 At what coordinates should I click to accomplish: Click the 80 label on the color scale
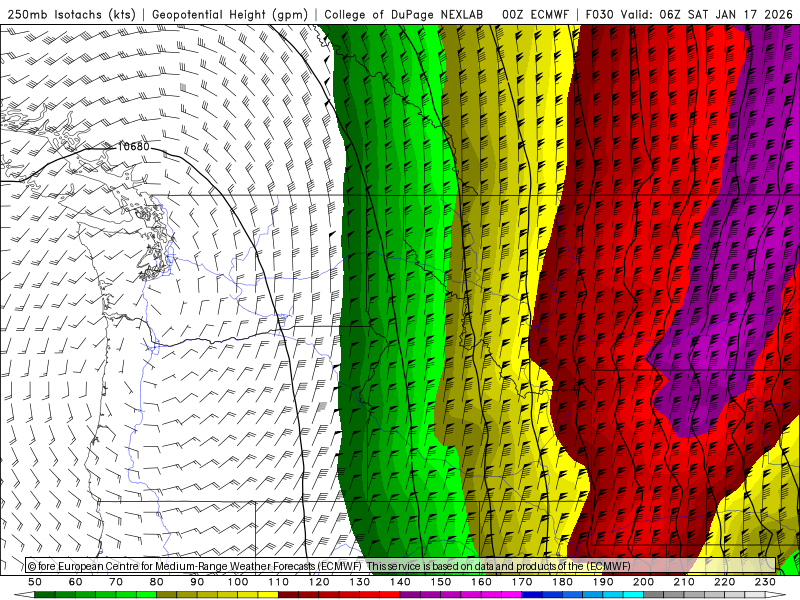click(x=157, y=582)
